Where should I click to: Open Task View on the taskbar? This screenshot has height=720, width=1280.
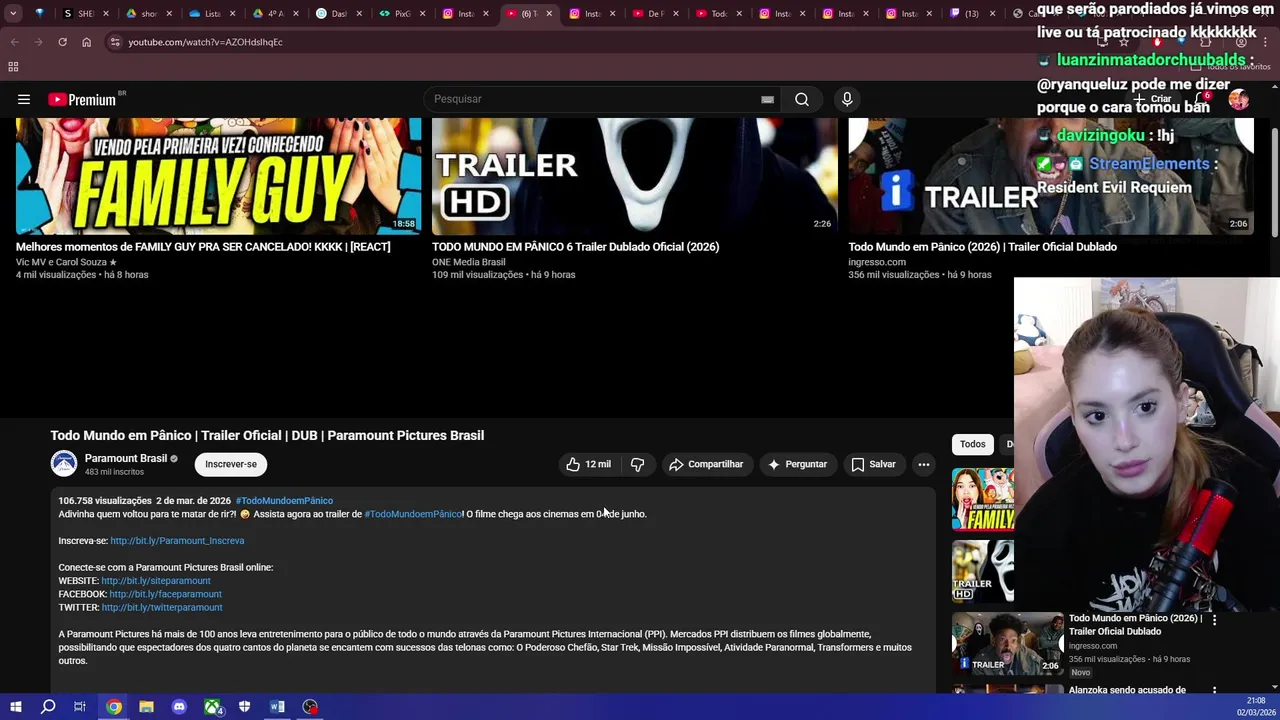click(80, 707)
